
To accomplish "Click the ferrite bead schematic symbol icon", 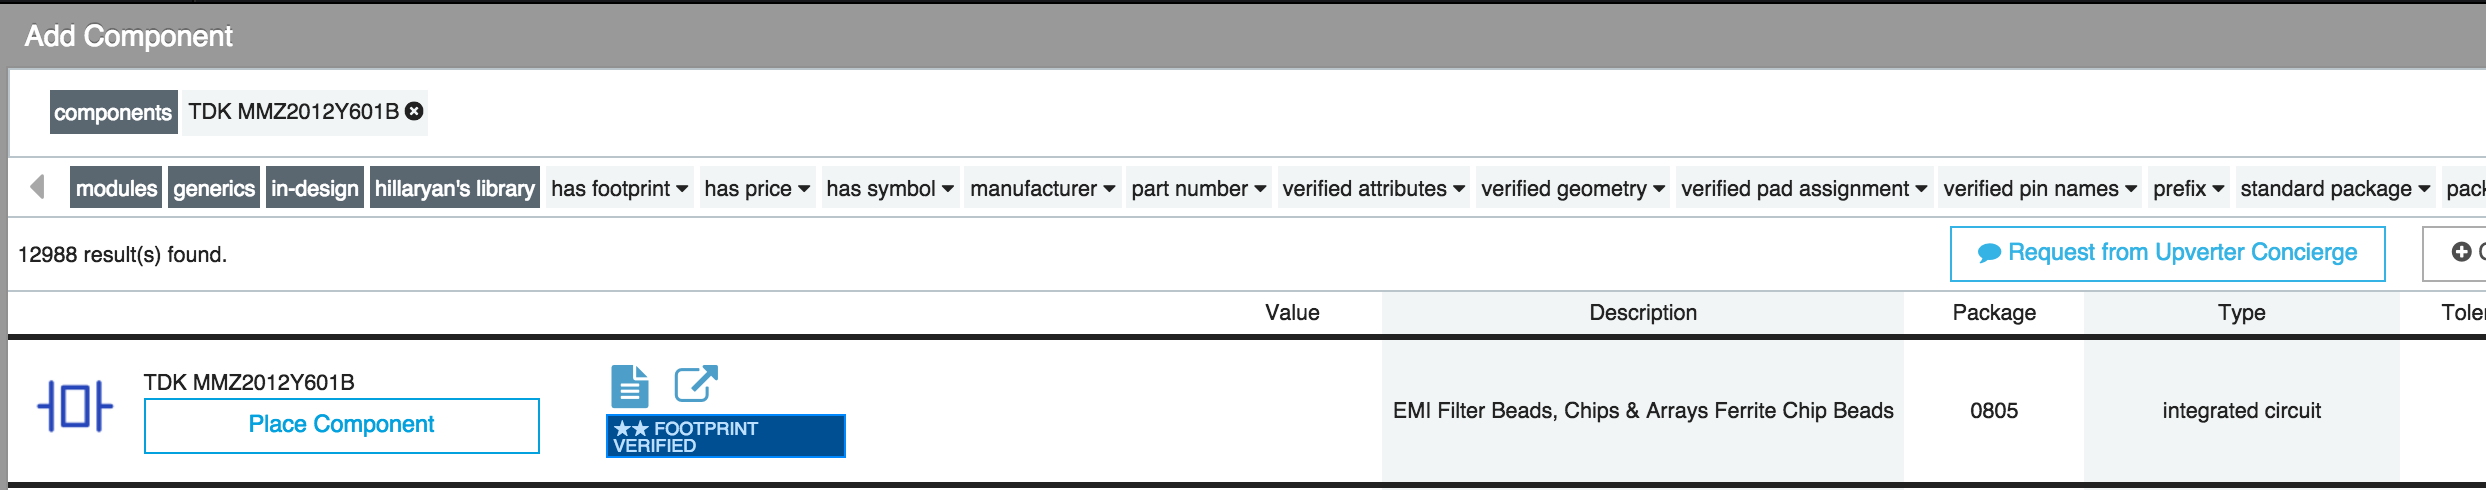I will [75, 407].
